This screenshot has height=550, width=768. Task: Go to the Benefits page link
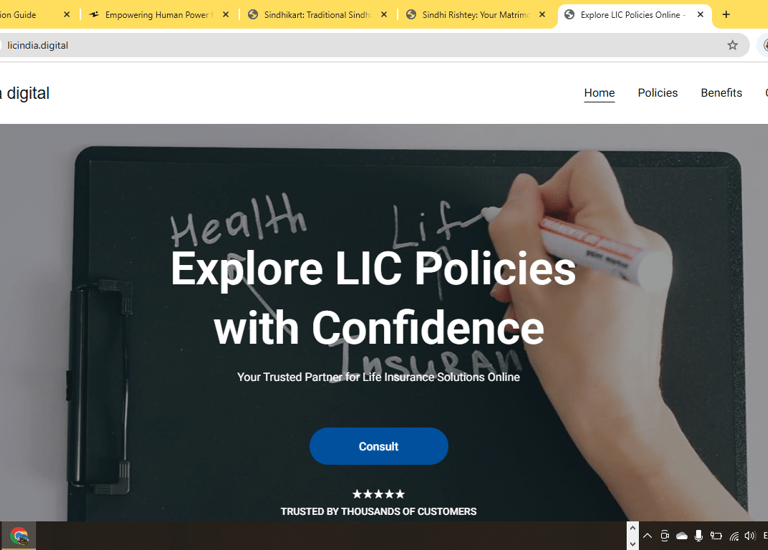721,93
